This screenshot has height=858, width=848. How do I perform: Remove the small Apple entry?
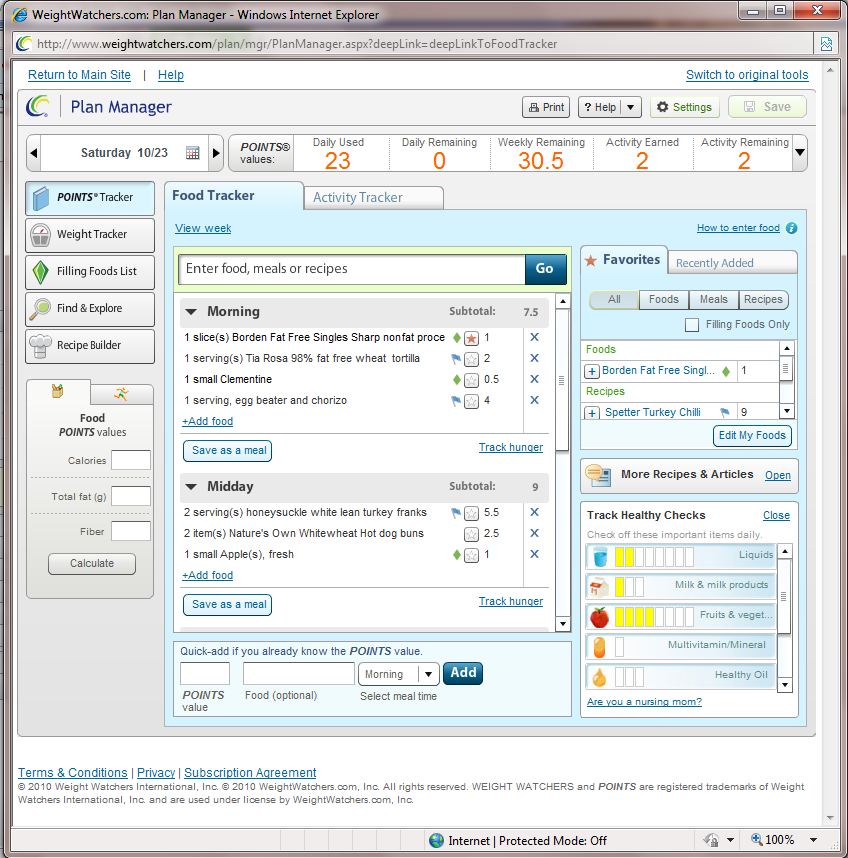(x=535, y=554)
